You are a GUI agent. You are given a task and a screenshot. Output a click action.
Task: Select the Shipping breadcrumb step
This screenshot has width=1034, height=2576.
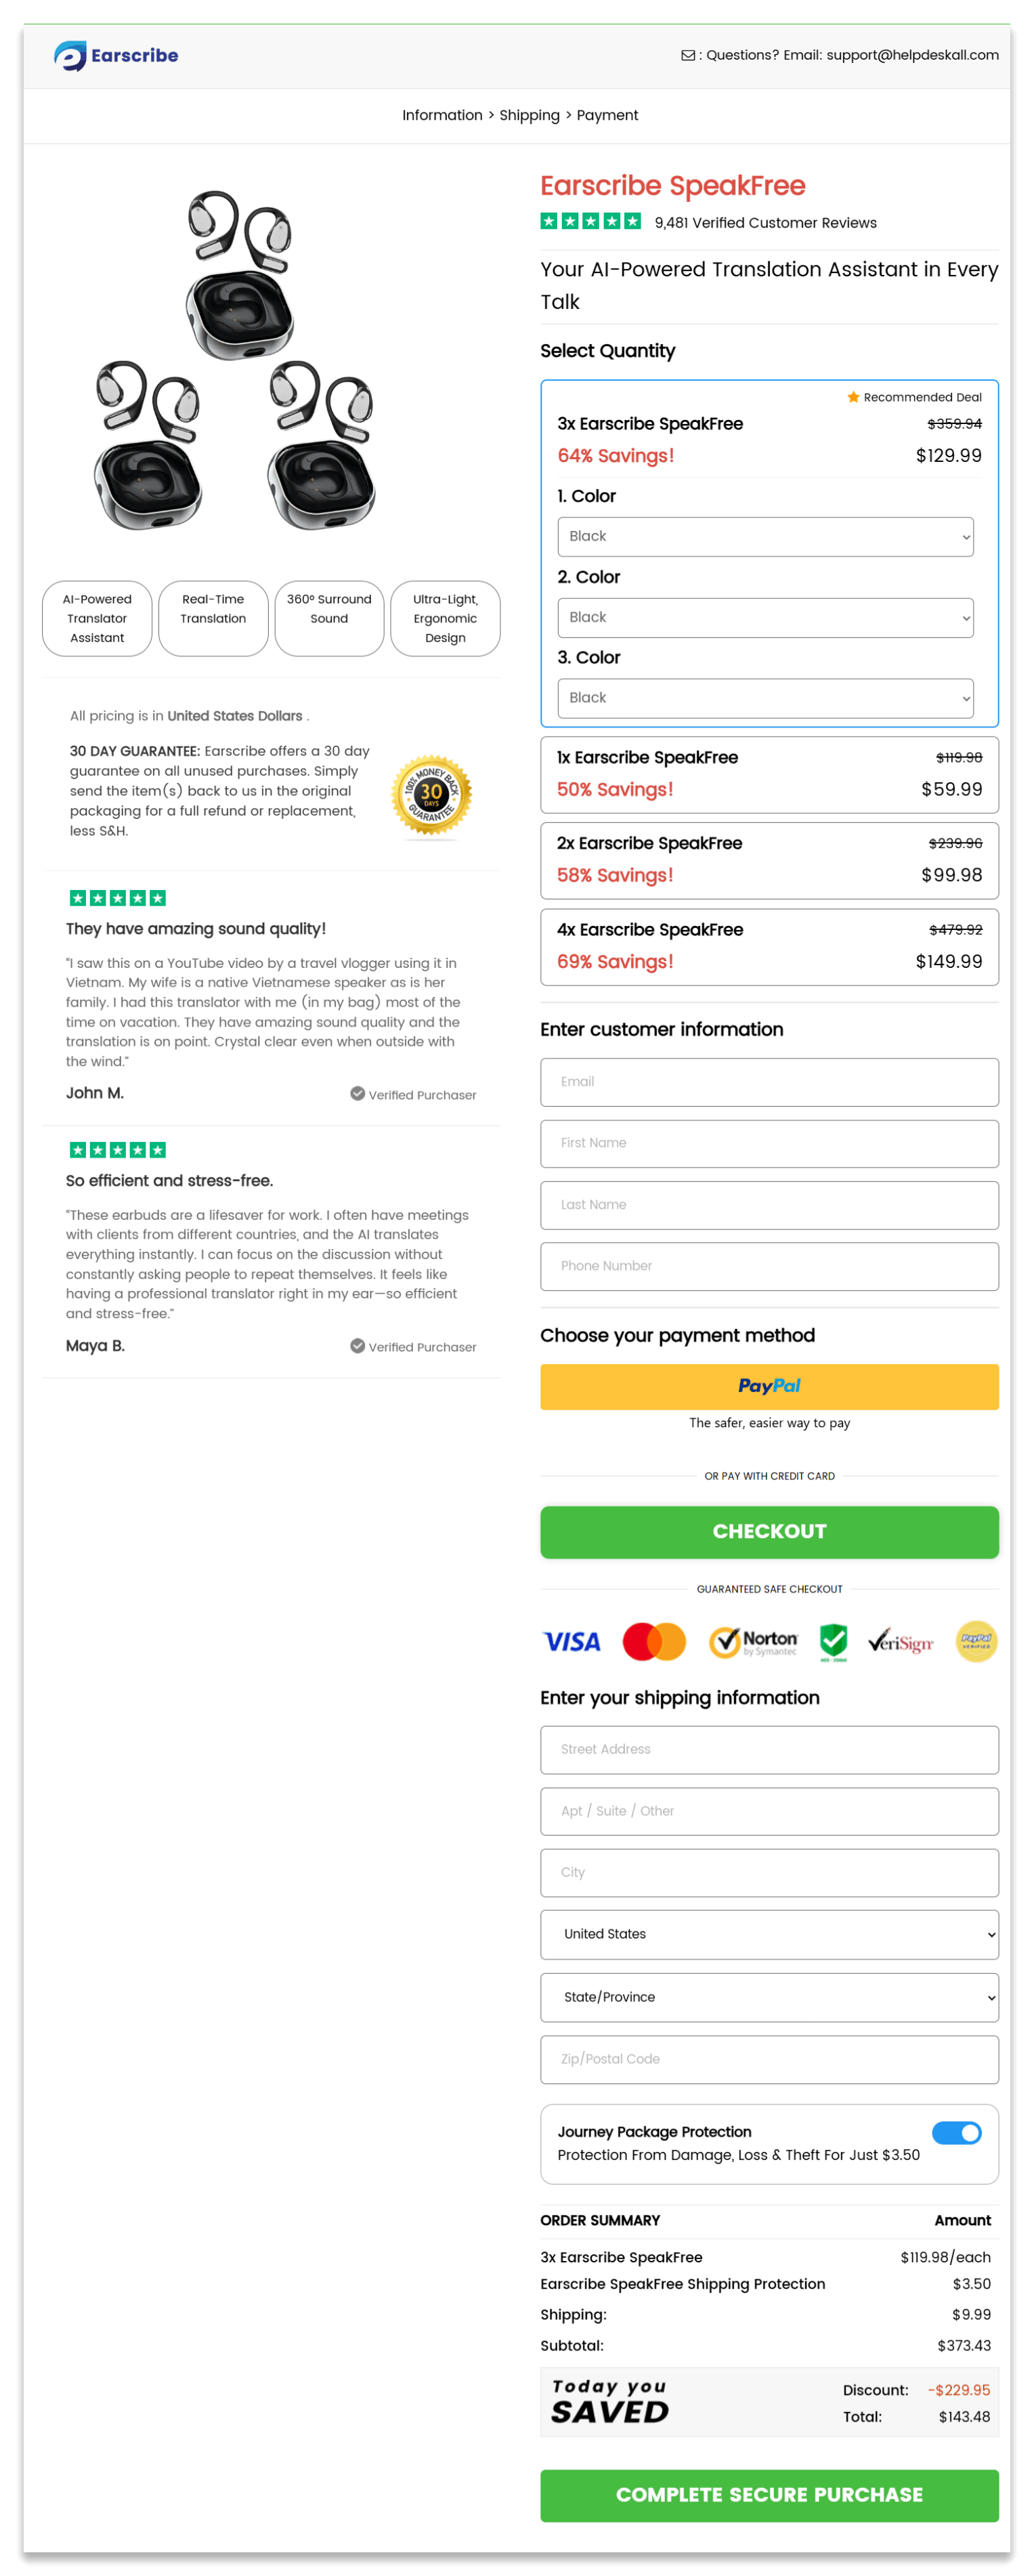[529, 115]
